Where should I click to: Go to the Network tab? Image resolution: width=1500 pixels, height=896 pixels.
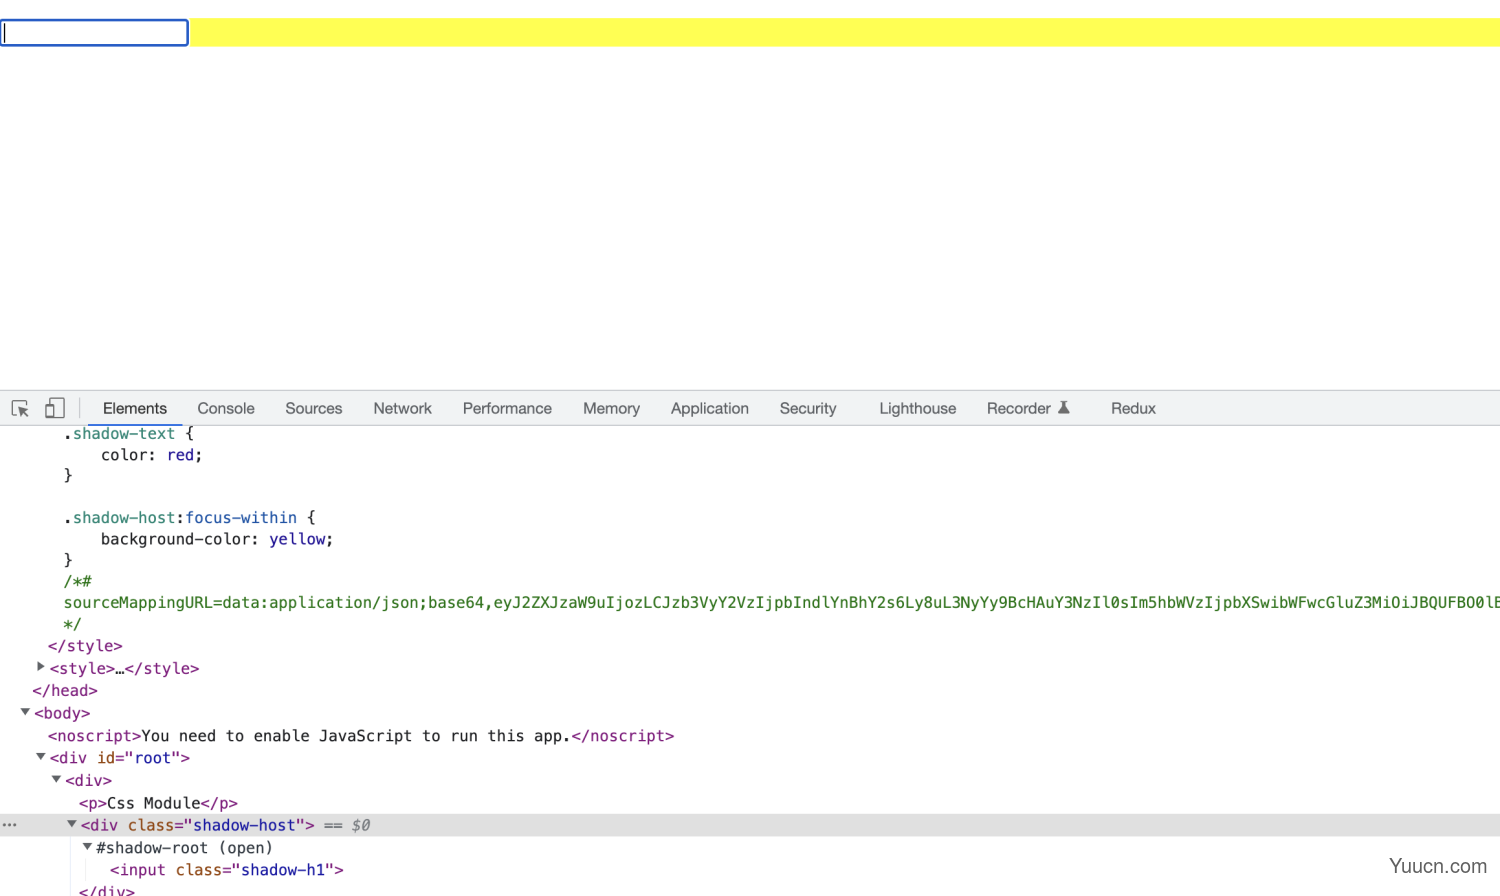[x=403, y=408]
